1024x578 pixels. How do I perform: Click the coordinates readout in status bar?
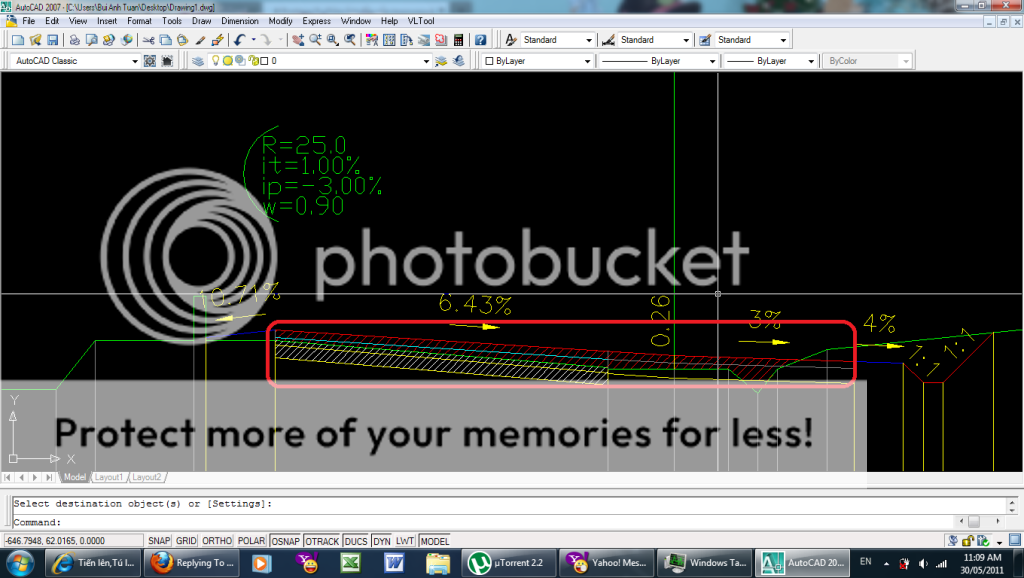coord(73,541)
